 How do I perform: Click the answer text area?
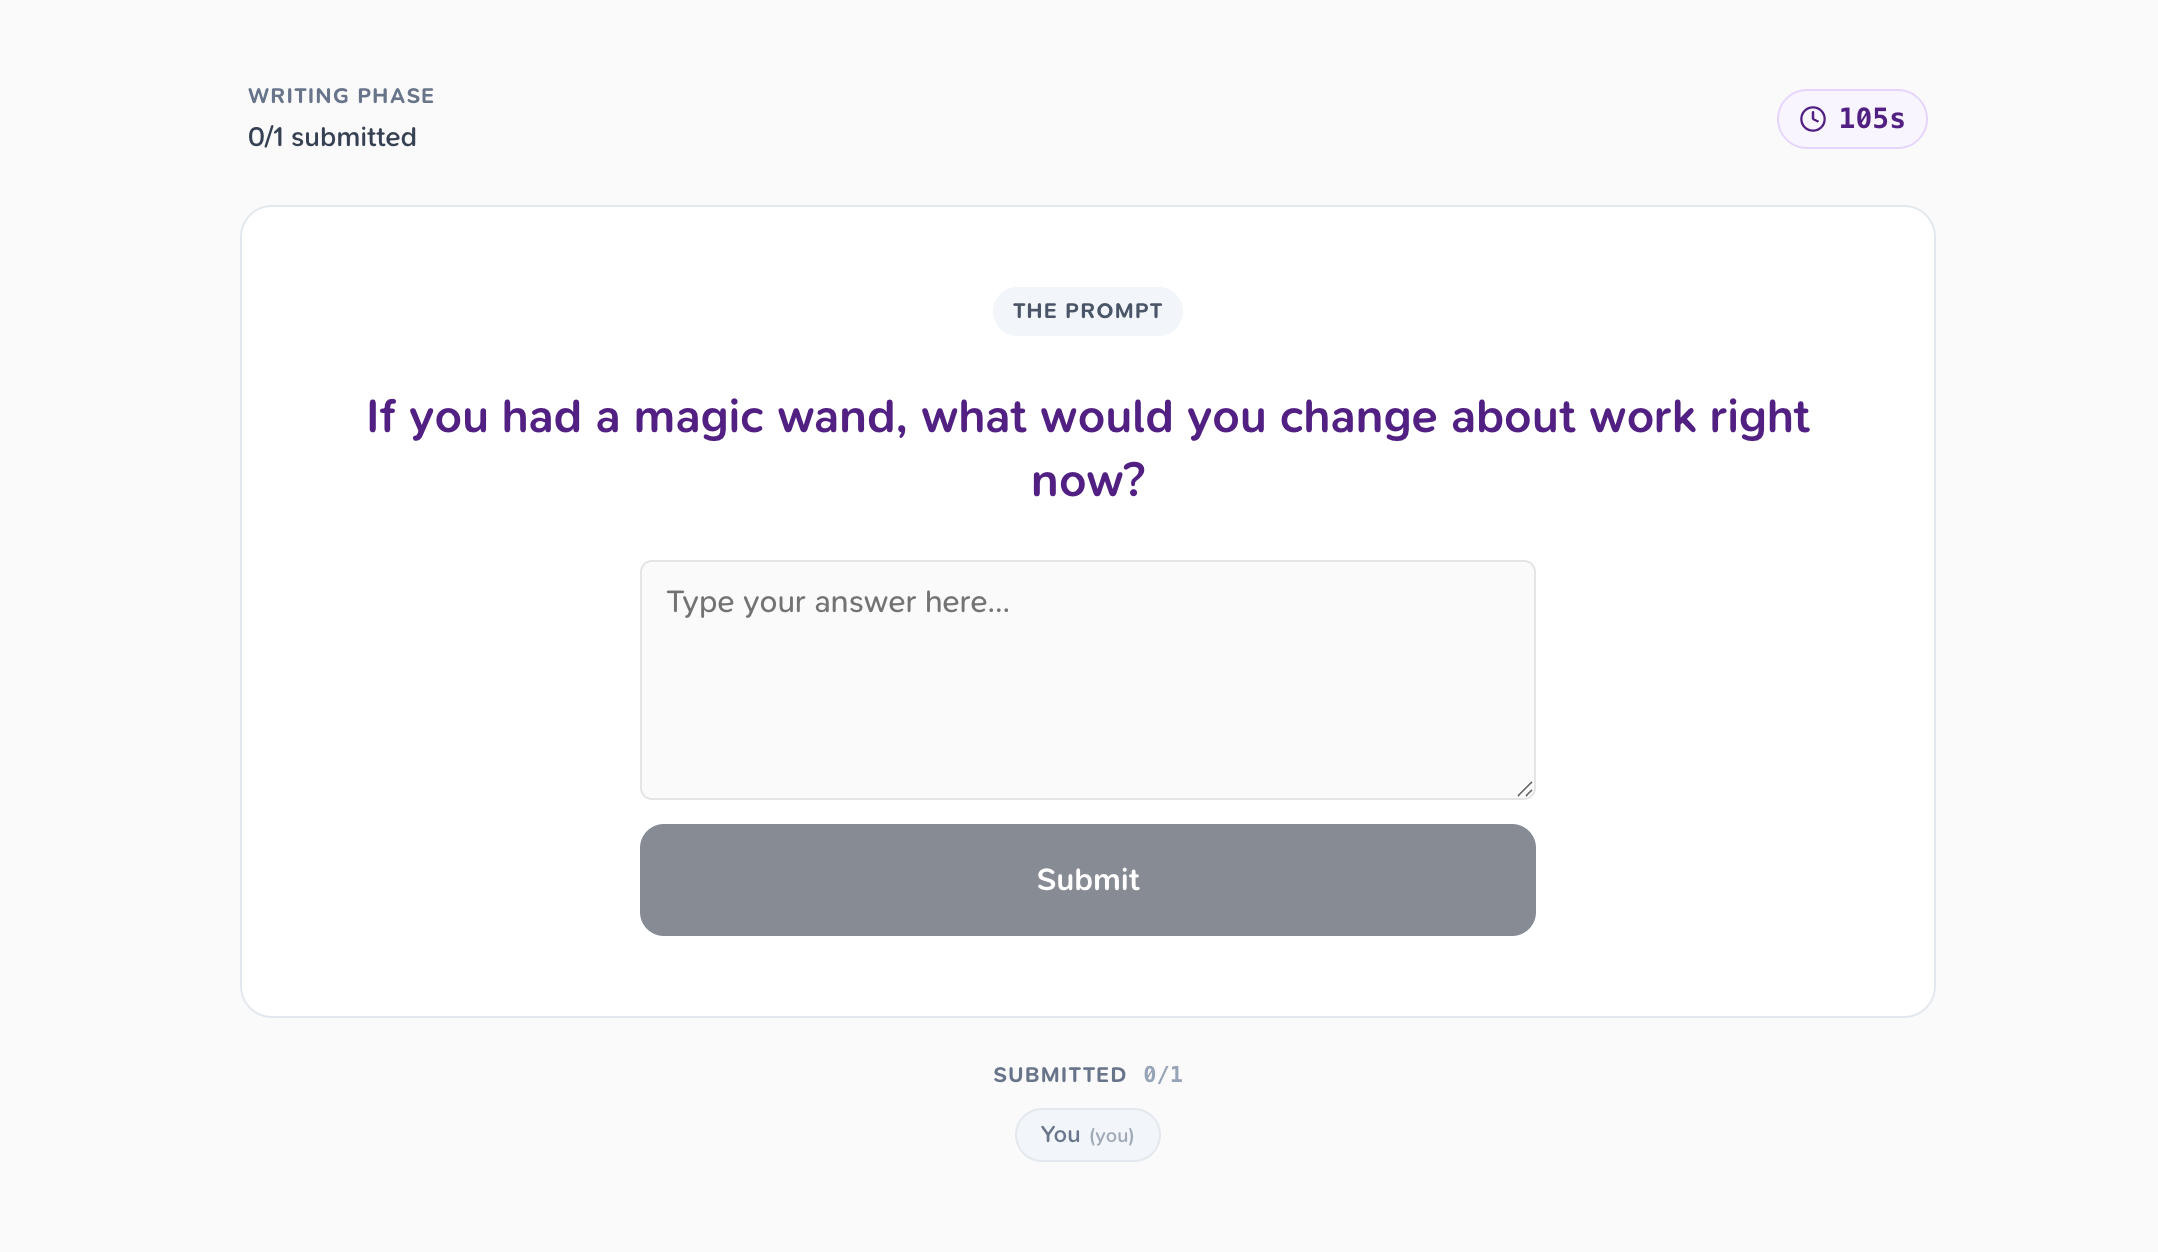[x=1087, y=680]
